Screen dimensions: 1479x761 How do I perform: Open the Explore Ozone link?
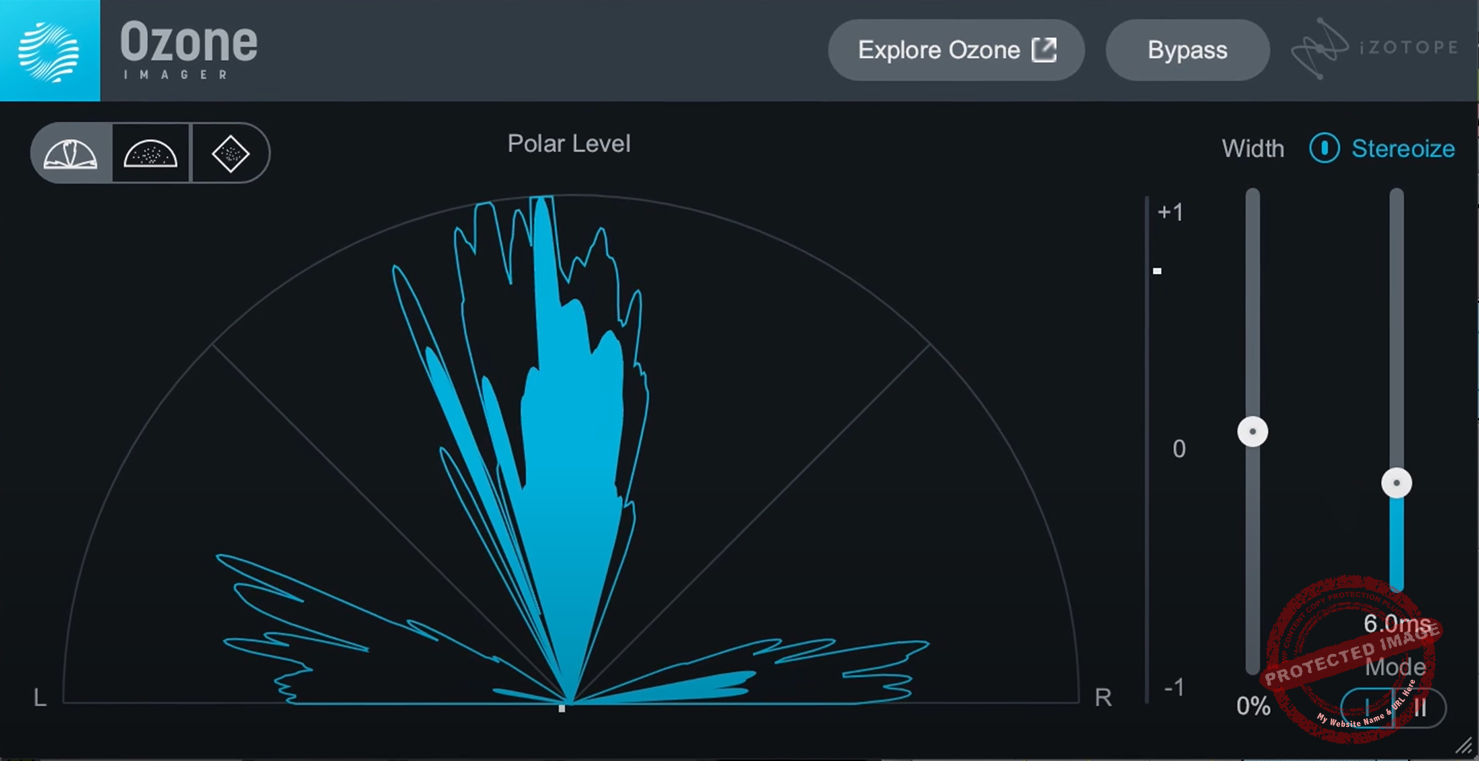(956, 50)
